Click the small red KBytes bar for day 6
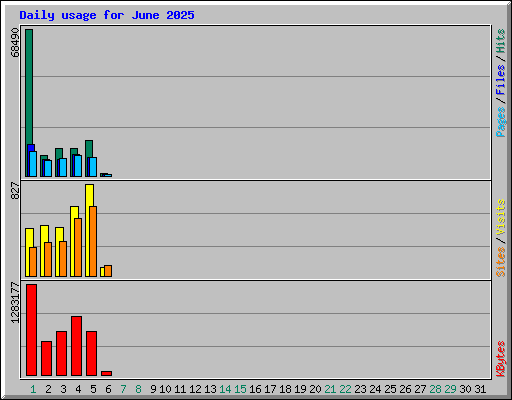This screenshot has height=400, width=512. click(106, 373)
